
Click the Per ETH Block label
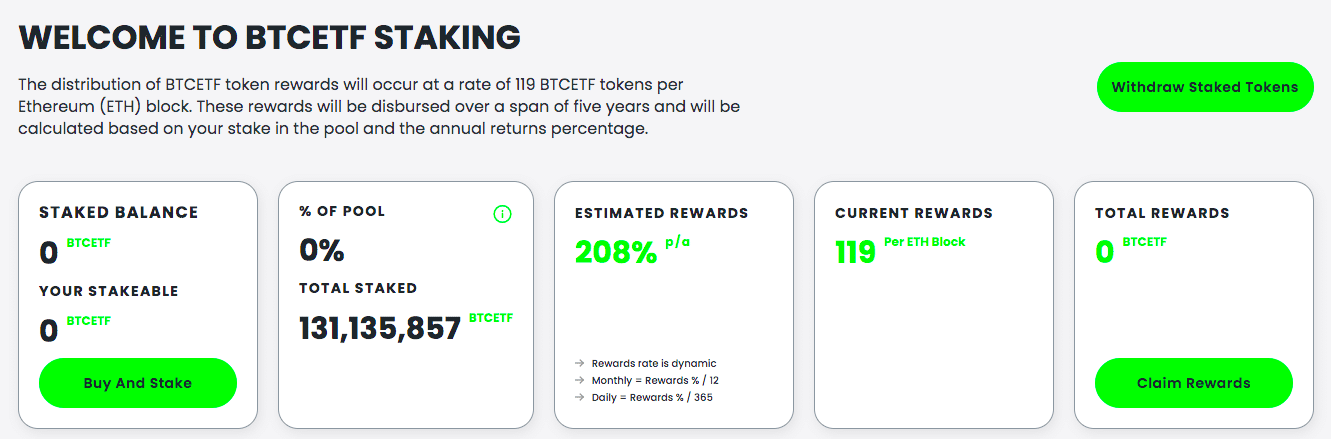pyautogui.click(x=925, y=242)
